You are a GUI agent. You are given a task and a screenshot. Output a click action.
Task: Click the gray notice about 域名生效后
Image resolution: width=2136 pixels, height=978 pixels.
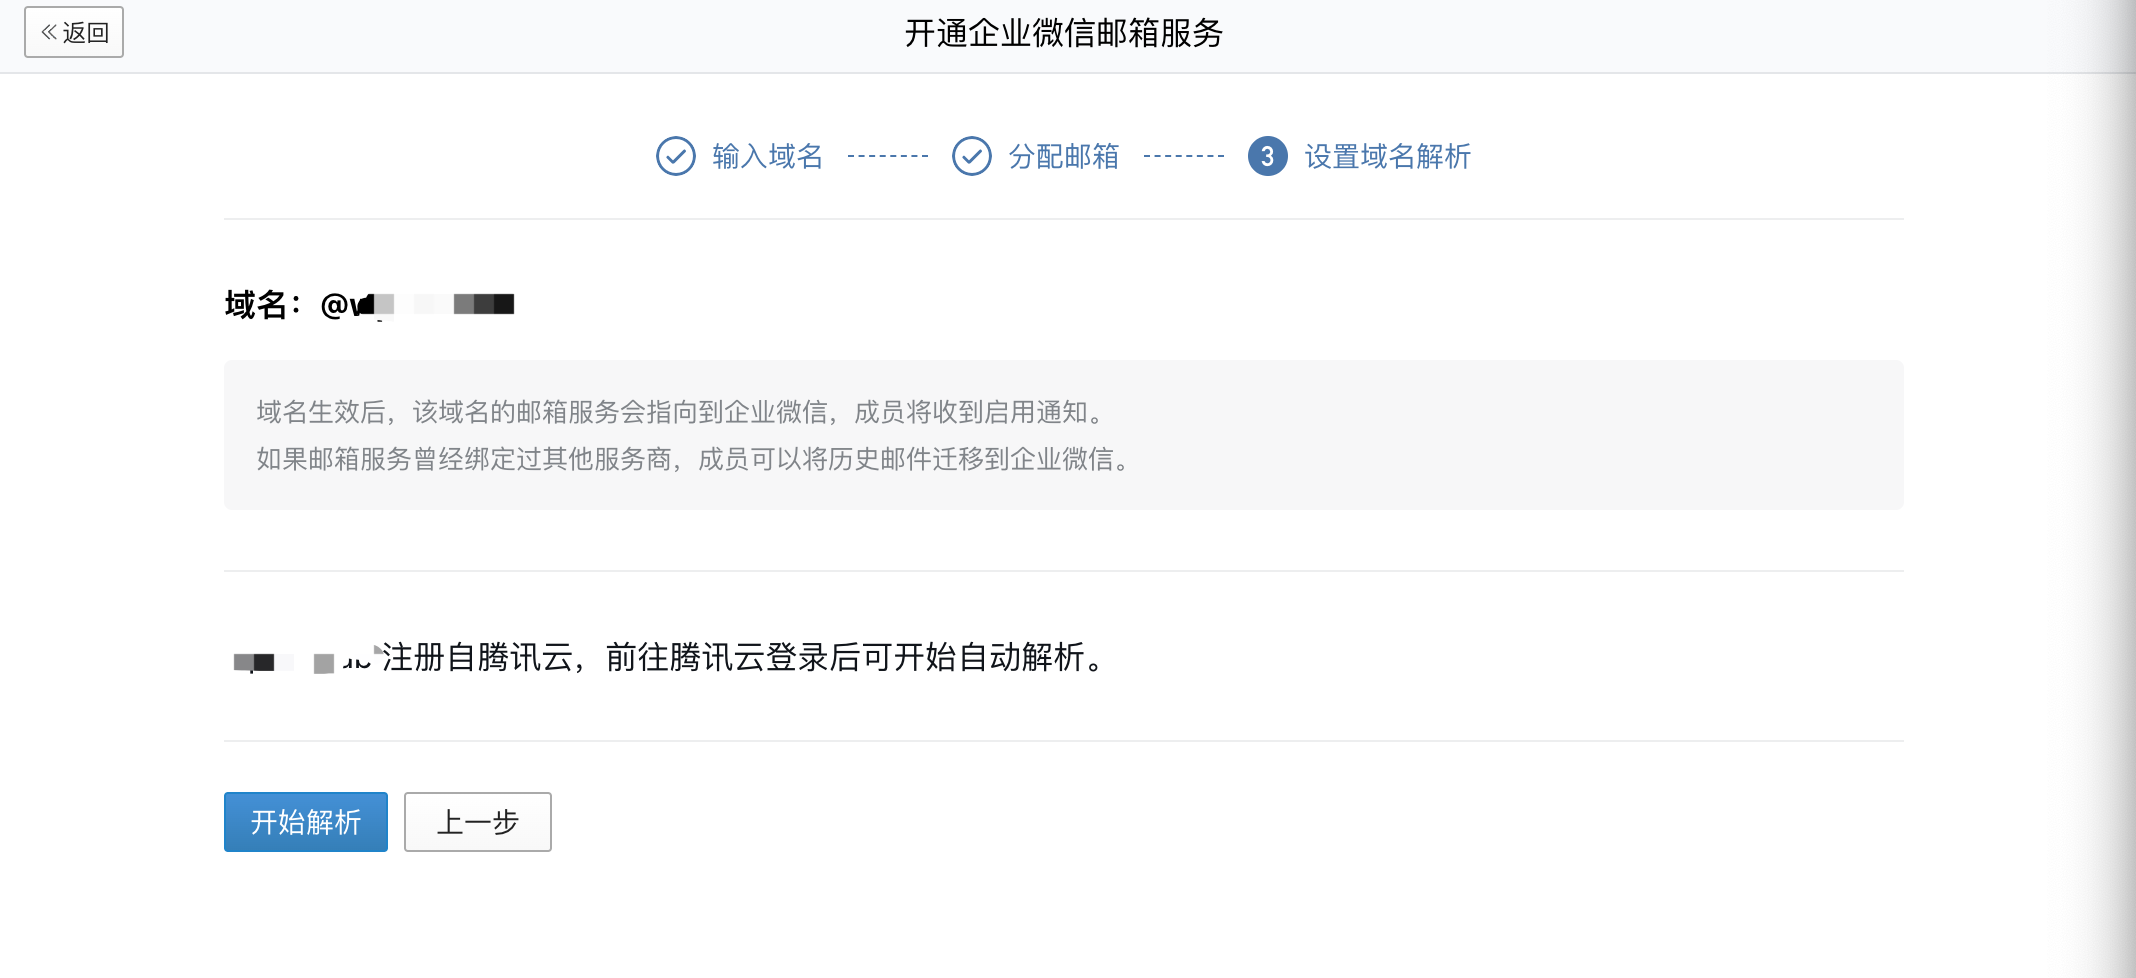1064,435
